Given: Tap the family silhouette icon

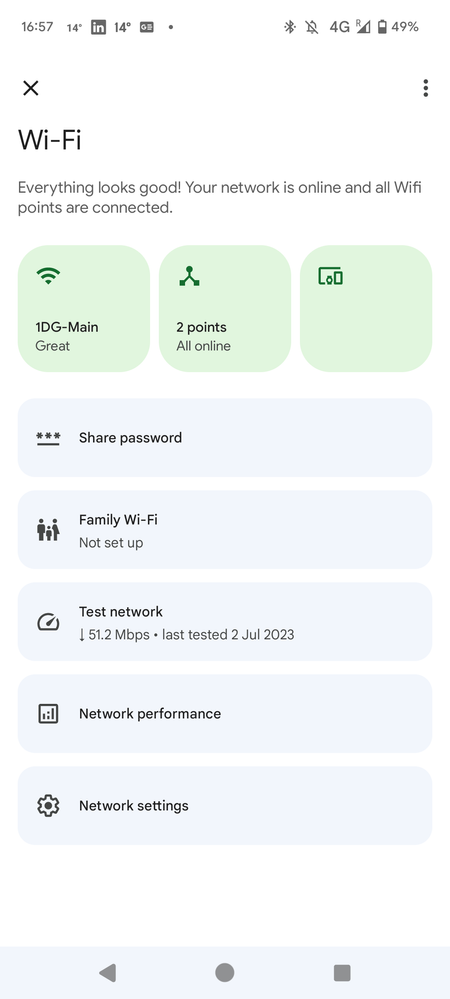Looking at the screenshot, I should click(48, 529).
